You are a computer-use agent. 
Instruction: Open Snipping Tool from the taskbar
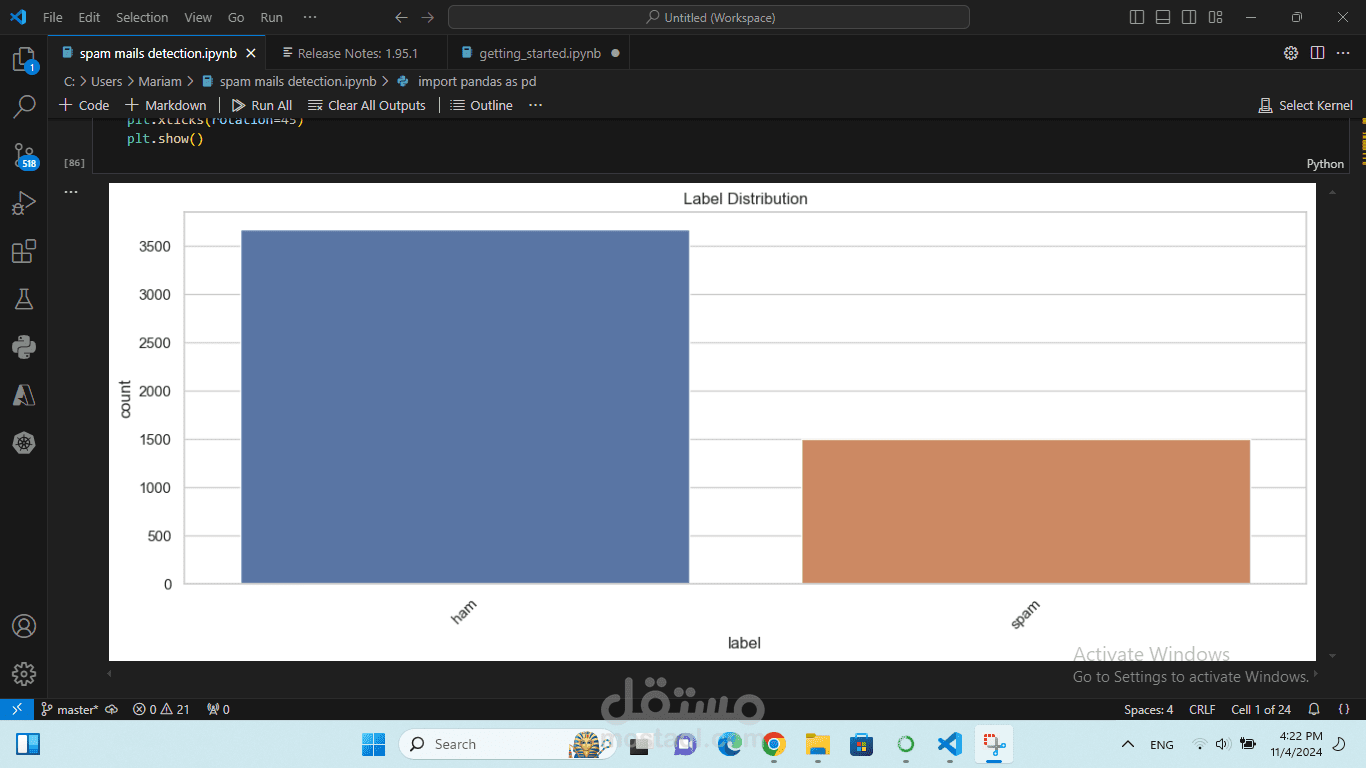tap(994, 744)
